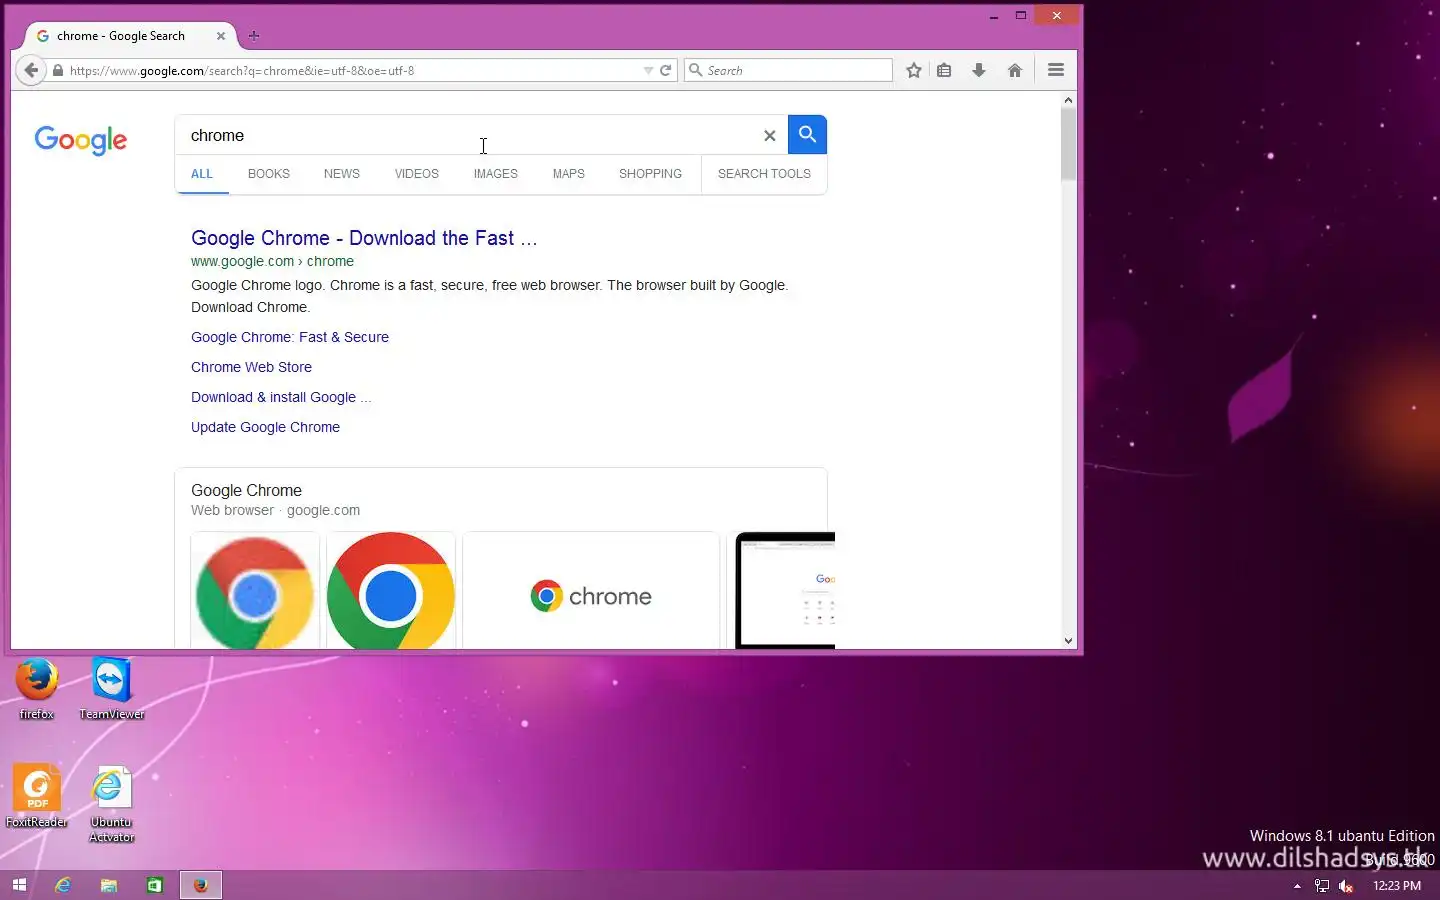Open Google Chrome: Fast & Secure link

(290, 337)
